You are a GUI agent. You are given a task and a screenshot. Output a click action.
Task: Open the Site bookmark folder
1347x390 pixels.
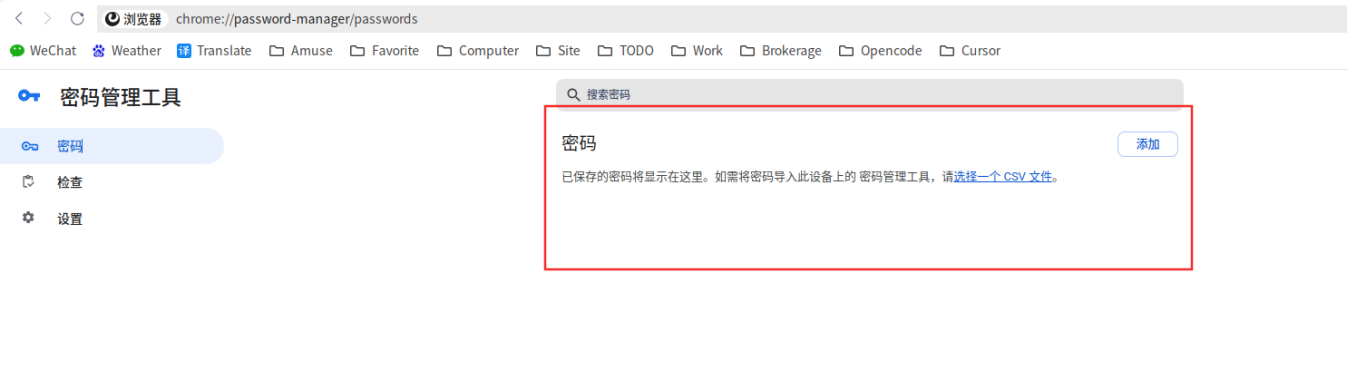tap(558, 50)
